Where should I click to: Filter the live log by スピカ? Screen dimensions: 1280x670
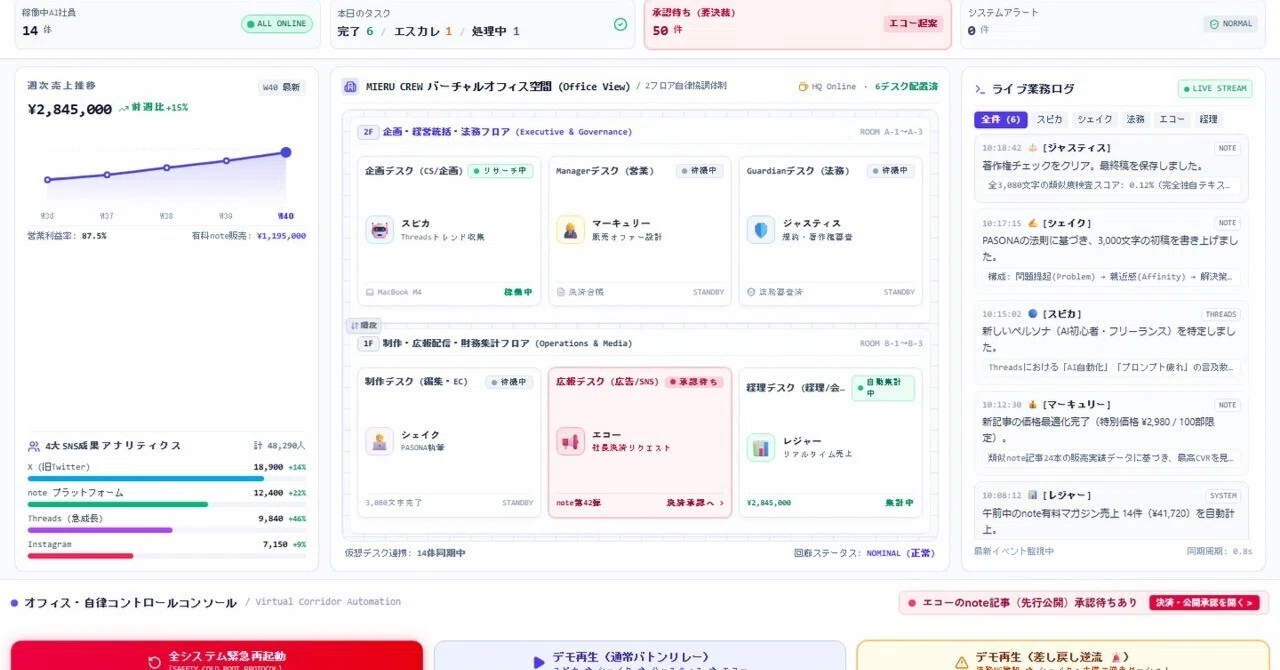(1049, 119)
